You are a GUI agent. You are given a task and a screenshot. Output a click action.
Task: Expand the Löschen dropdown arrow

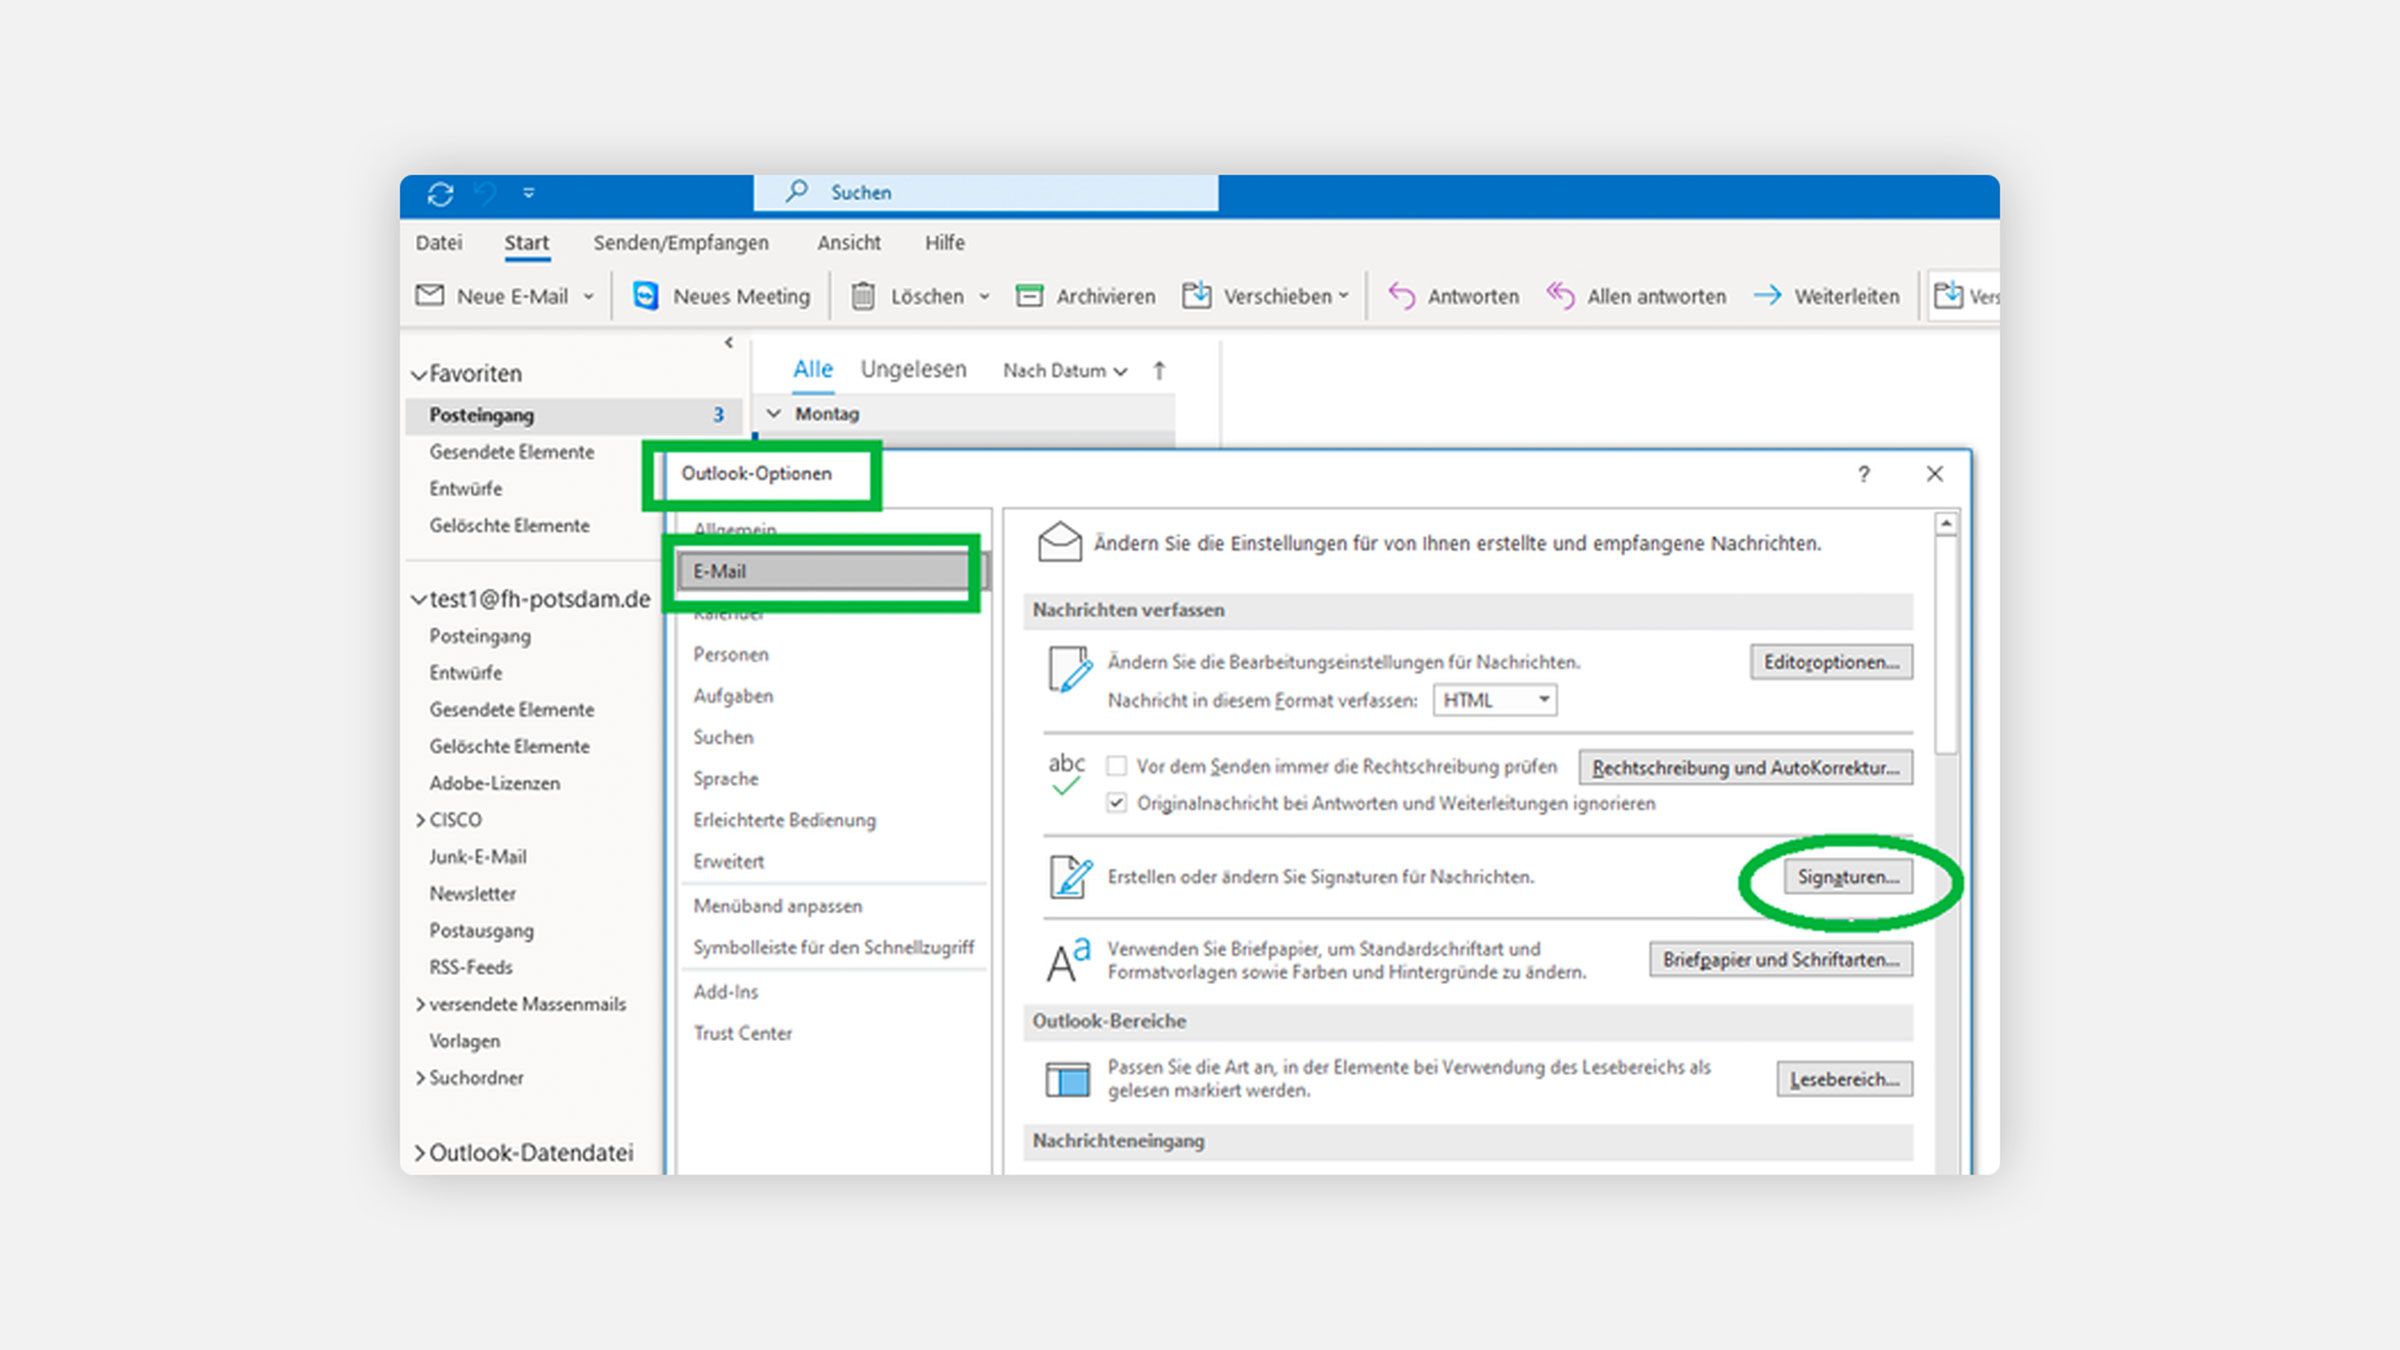pos(984,296)
